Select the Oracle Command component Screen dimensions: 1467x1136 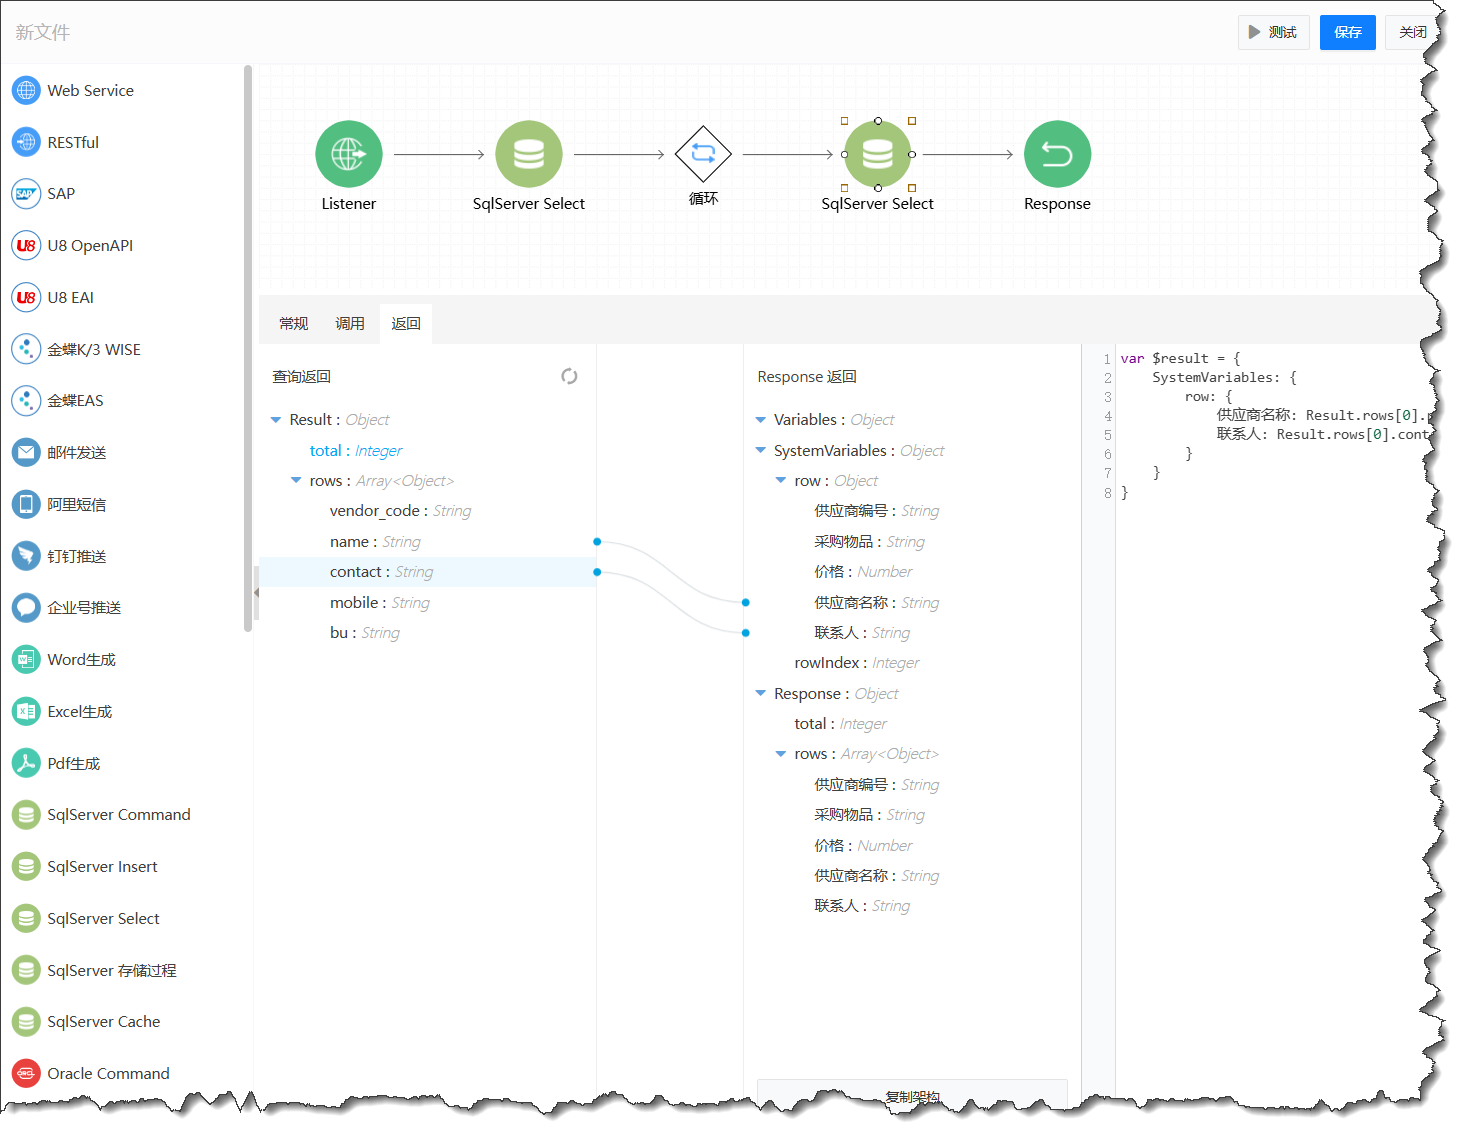pos(108,1073)
